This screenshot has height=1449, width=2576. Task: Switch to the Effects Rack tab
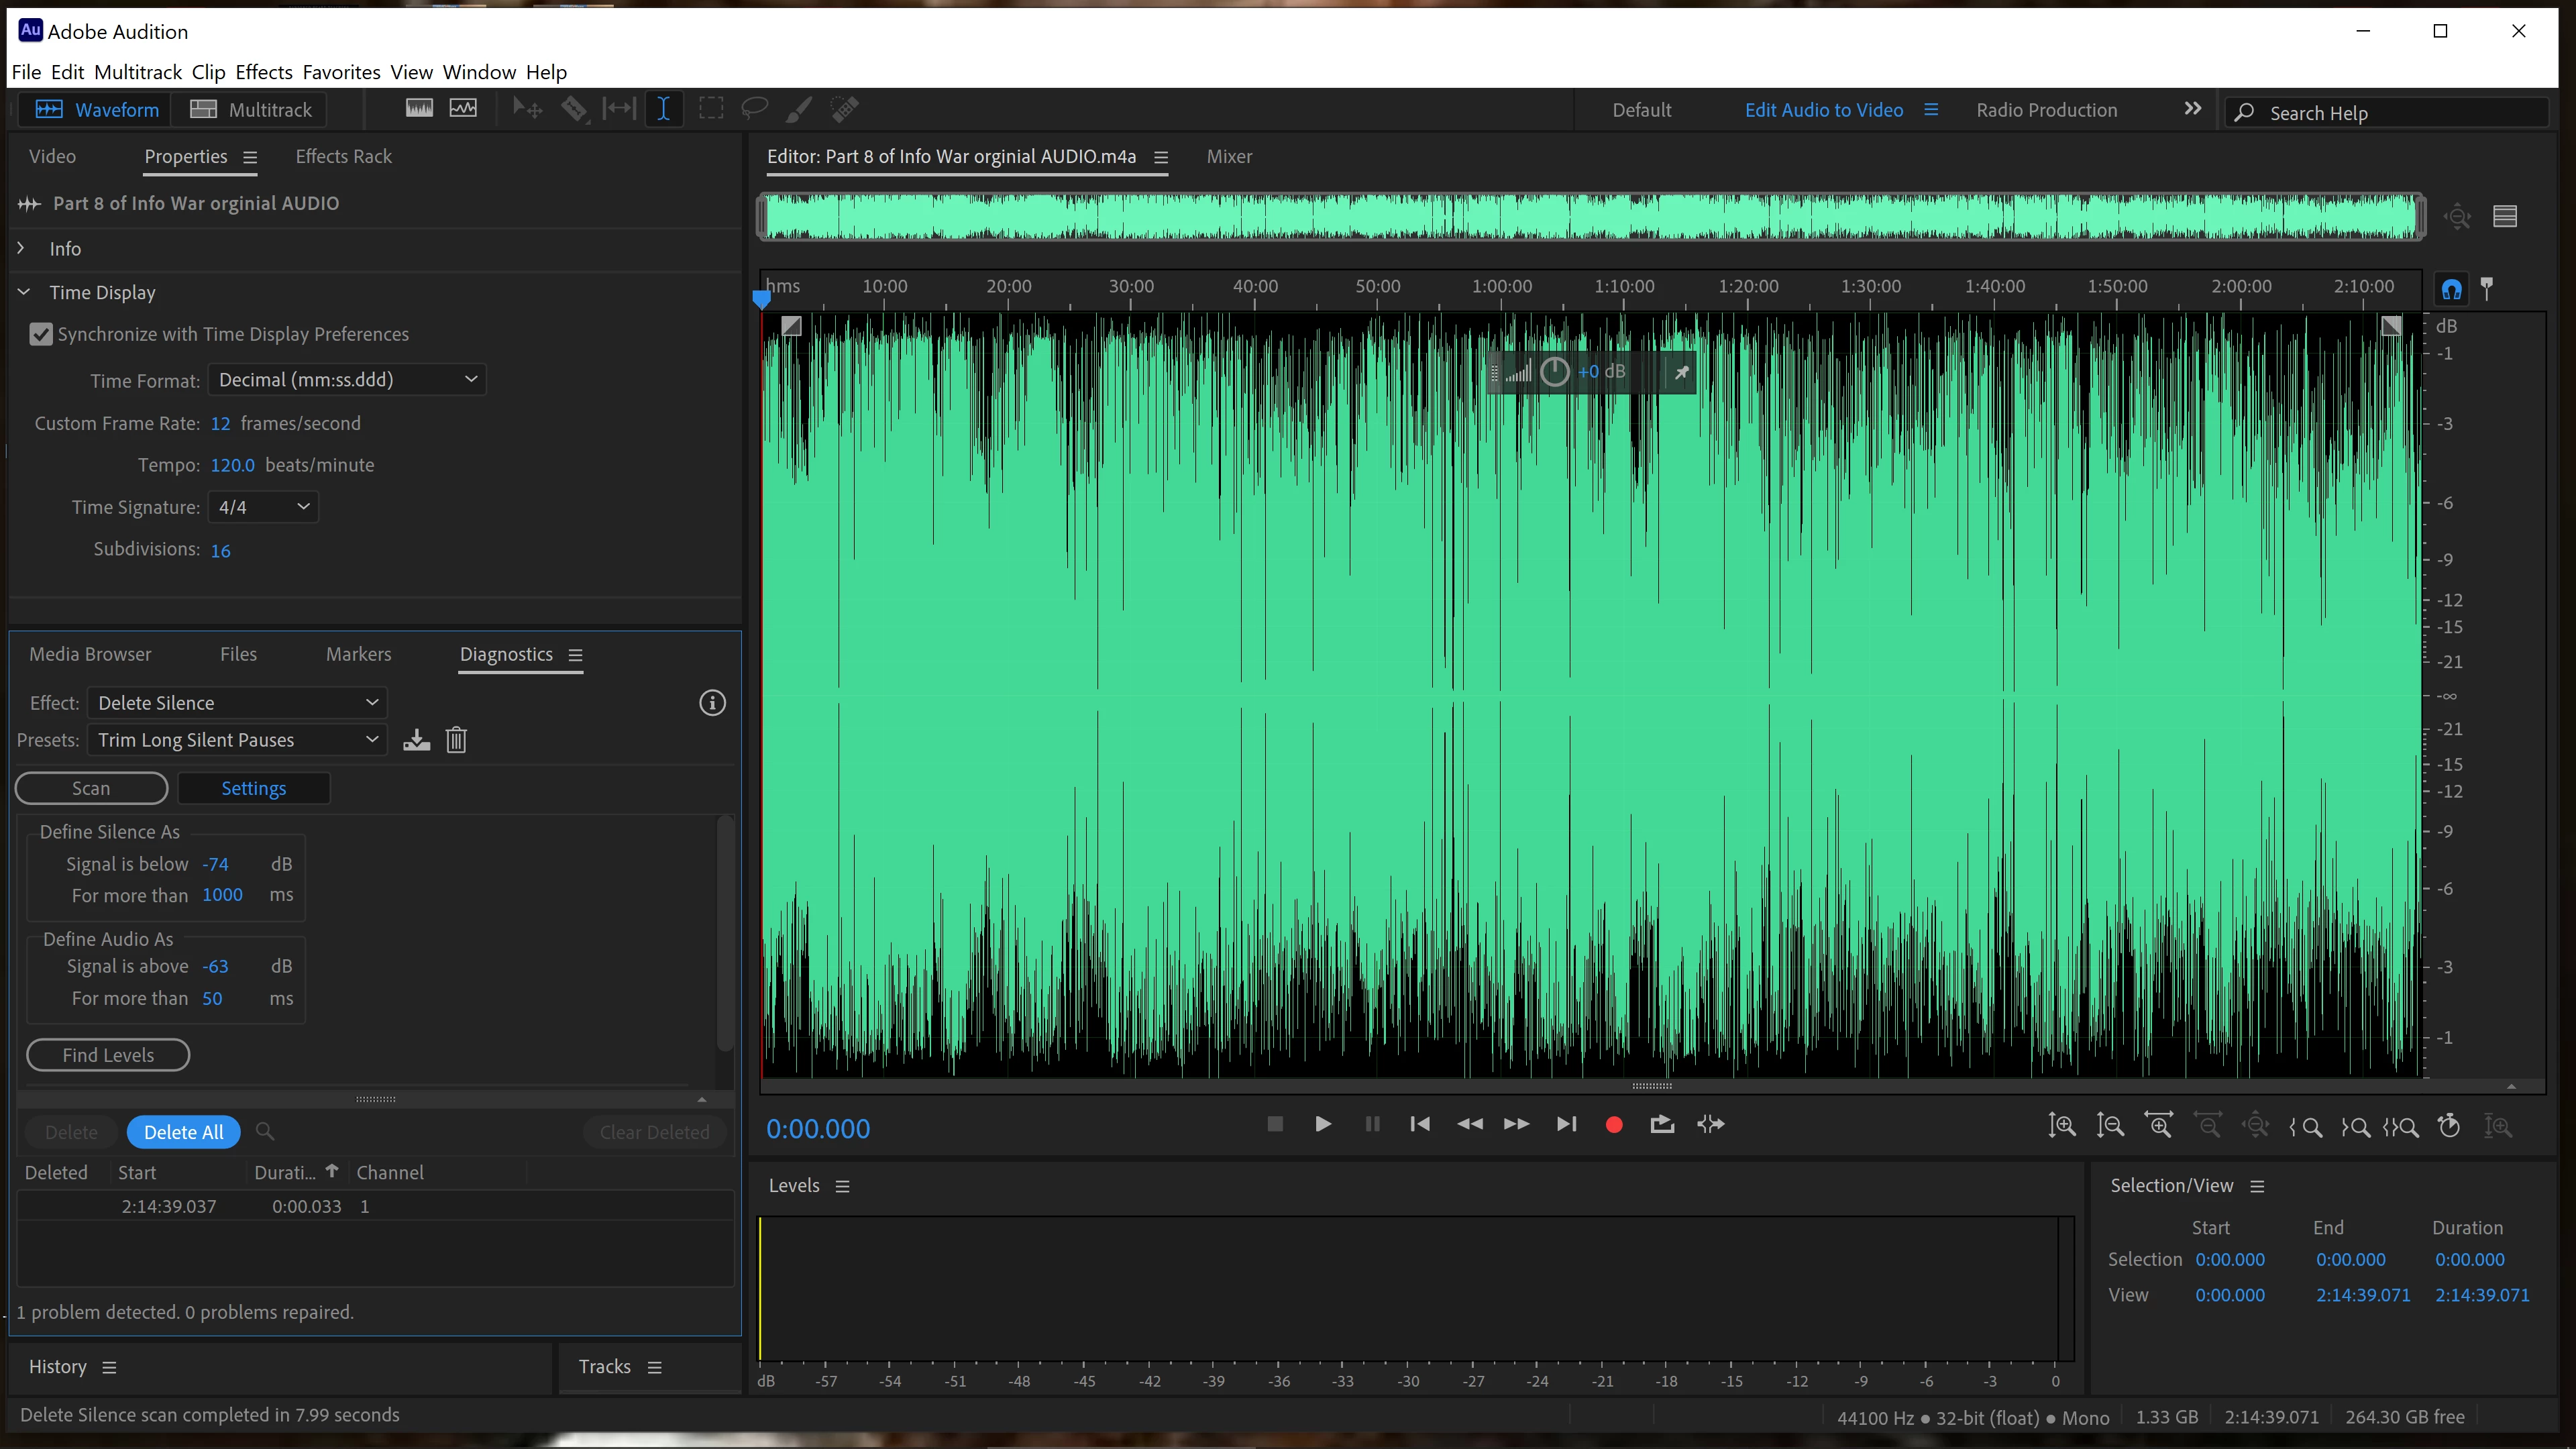click(343, 156)
